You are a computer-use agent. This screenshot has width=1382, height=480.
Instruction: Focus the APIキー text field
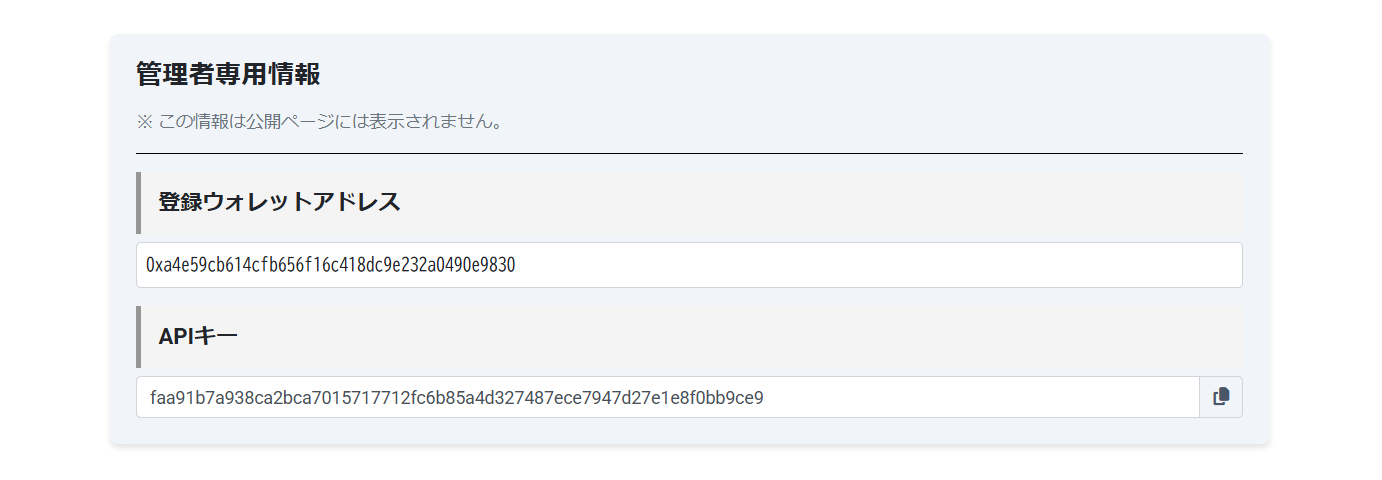coord(666,397)
